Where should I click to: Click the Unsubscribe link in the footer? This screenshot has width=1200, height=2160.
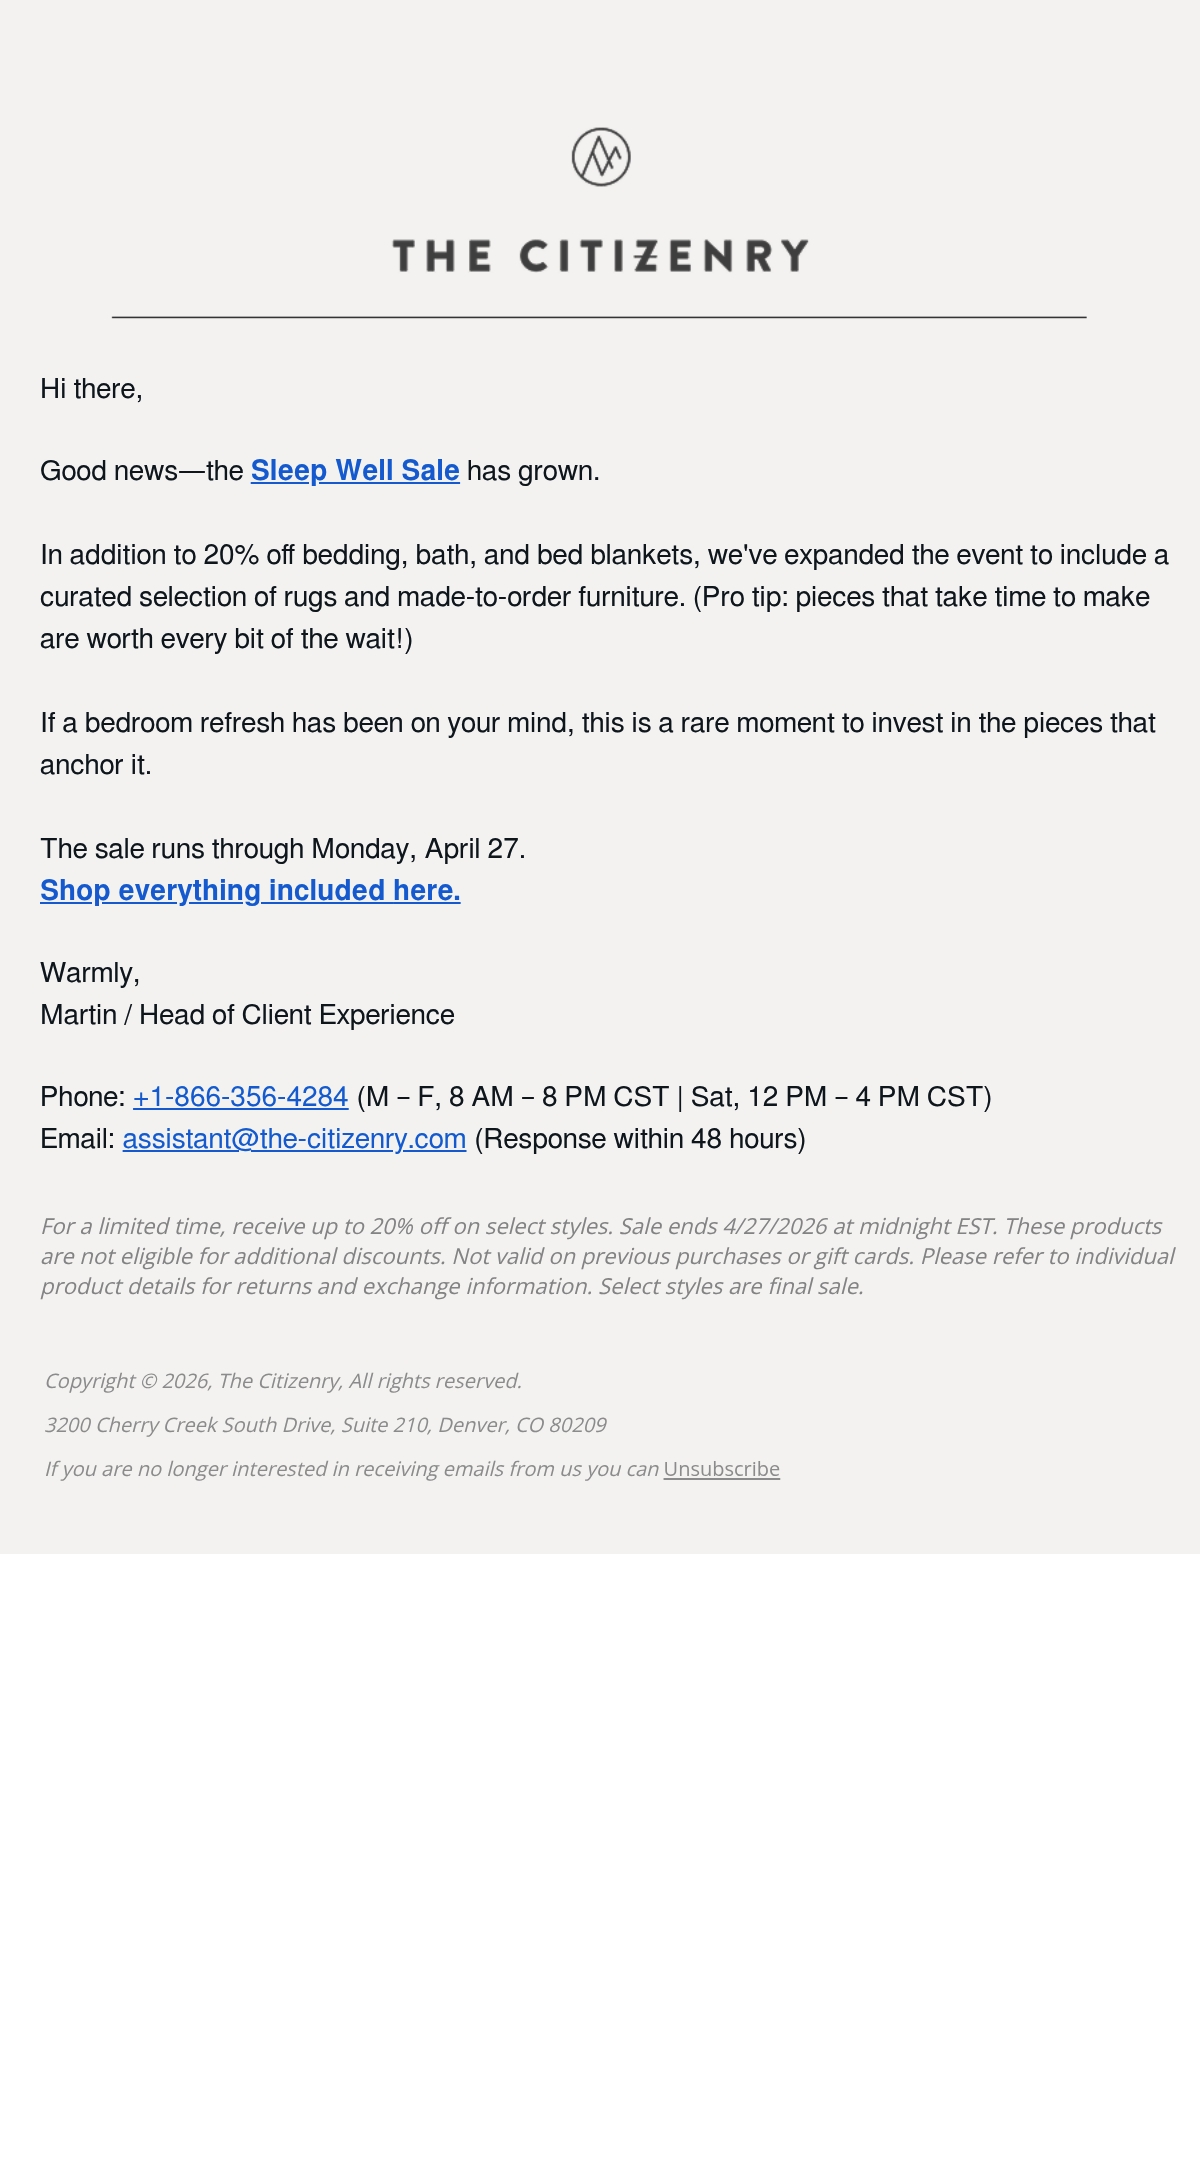coord(721,1469)
